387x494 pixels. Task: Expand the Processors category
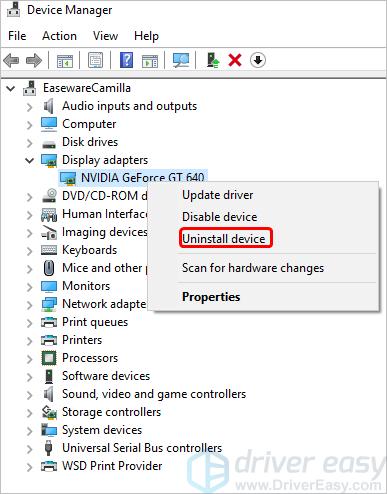(x=30, y=359)
